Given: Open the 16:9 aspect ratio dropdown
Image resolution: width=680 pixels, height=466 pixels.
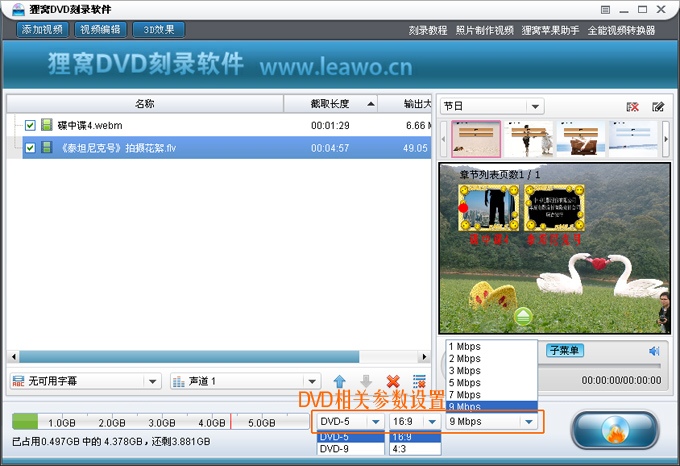Looking at the screenshot, I should 415,421.
